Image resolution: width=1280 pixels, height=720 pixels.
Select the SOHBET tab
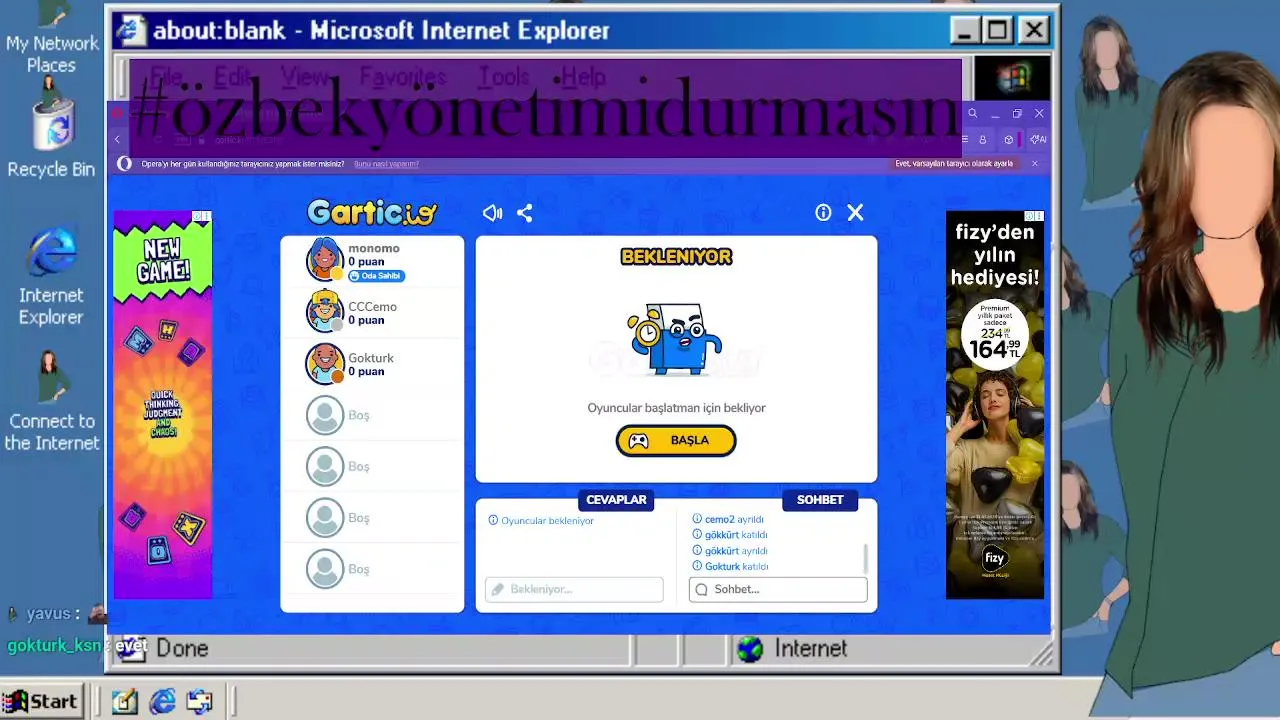pyautogui.click(x=820, y=500)
